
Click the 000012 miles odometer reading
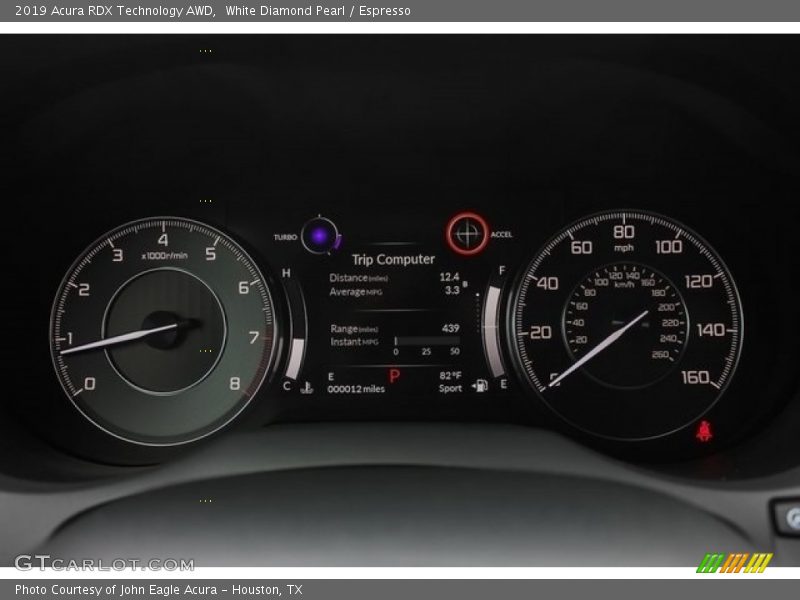click(x=356, y=389)
